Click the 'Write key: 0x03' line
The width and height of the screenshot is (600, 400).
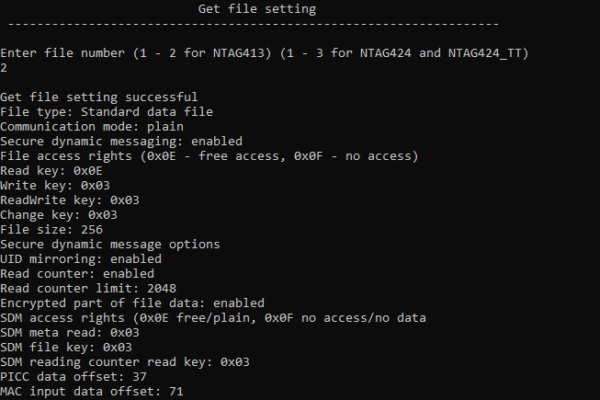coord(55,186)
